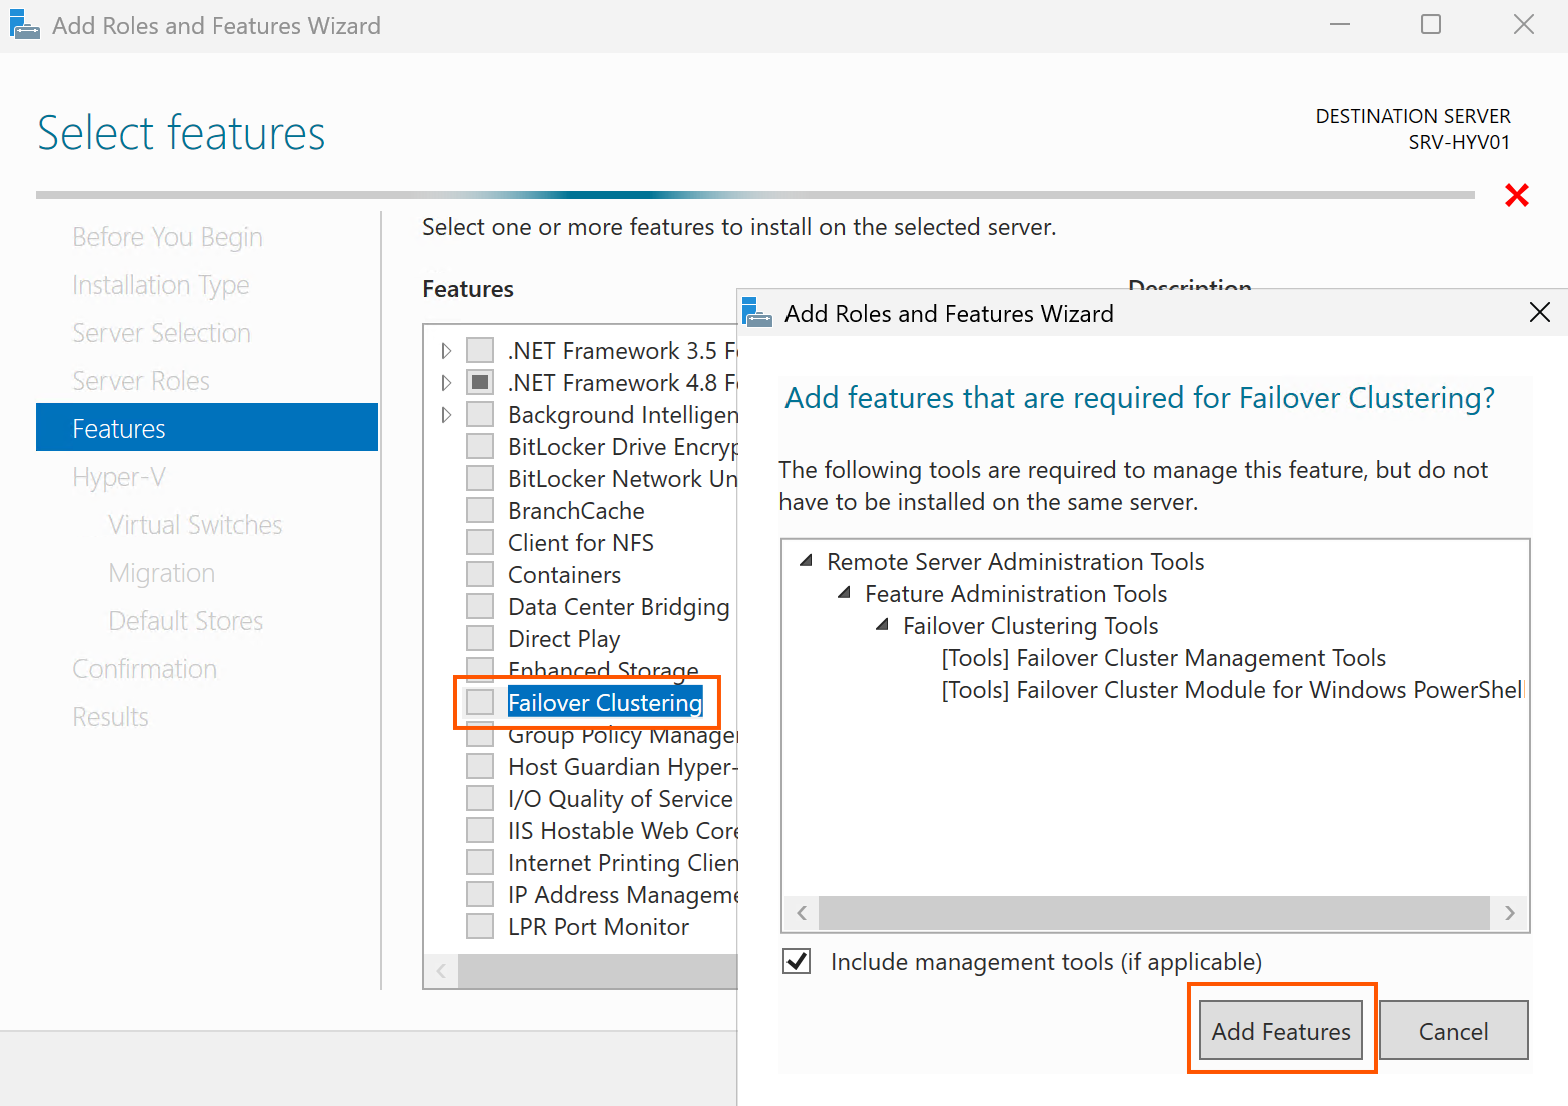The height and width of the screenshot is (1106, 1568).
Task: Click the wizard icon in dialog title bar
Action: click(757, 313)
